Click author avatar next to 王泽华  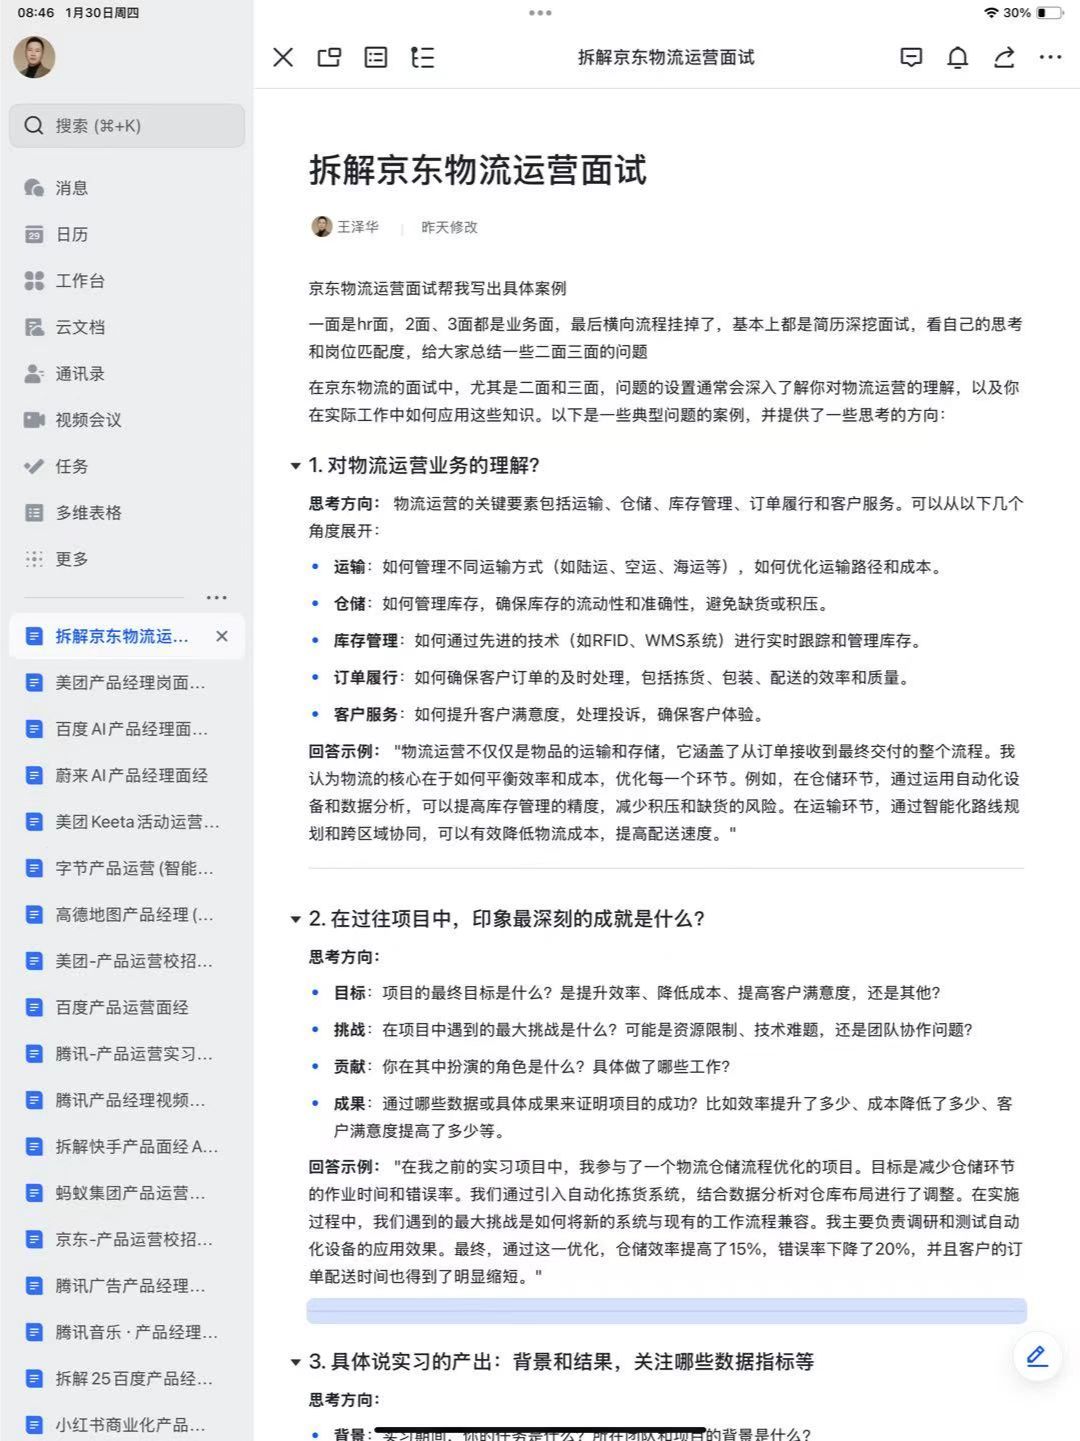[x=321, y=227]
